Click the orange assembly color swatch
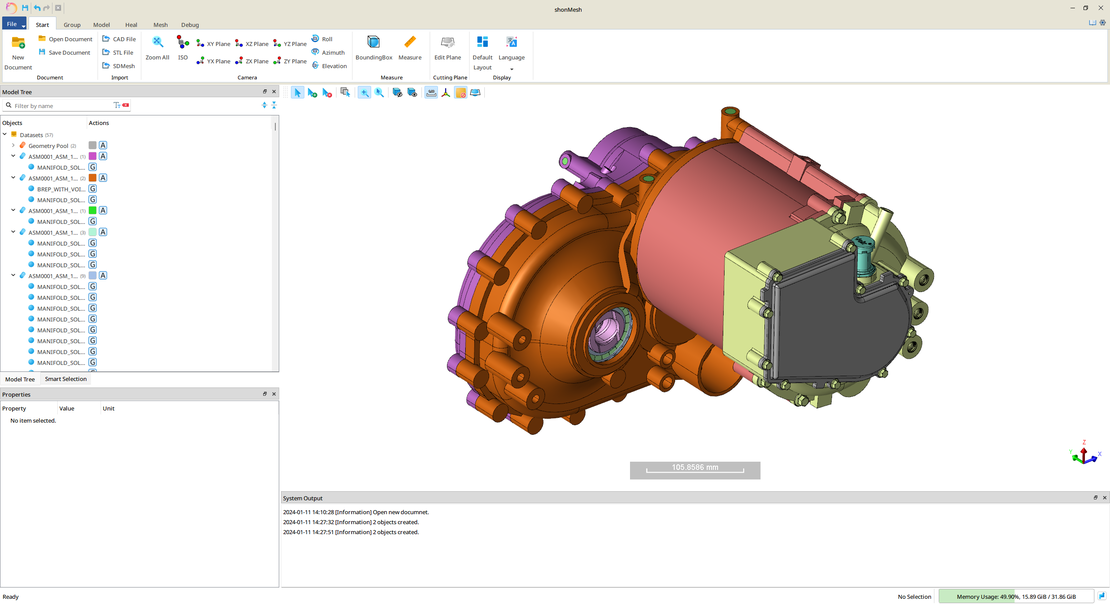 click(x=92, y=178)
